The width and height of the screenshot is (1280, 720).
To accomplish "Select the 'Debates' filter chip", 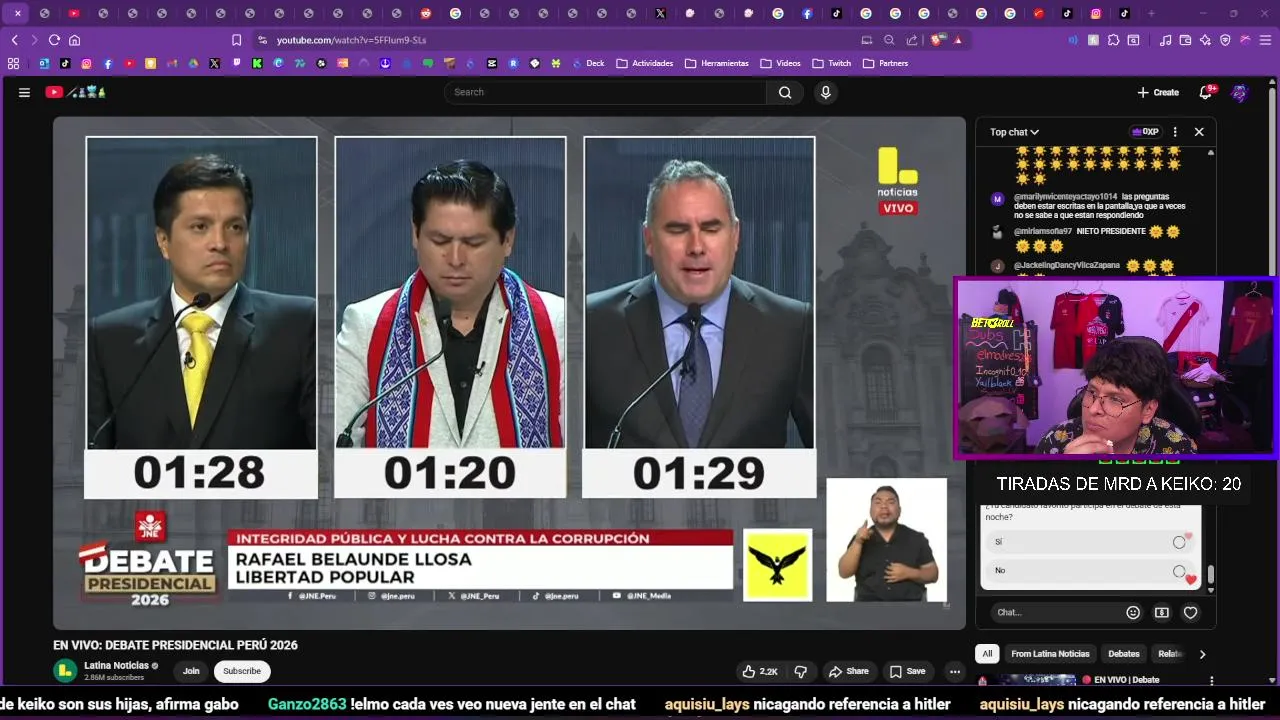I will point(1123,654).
